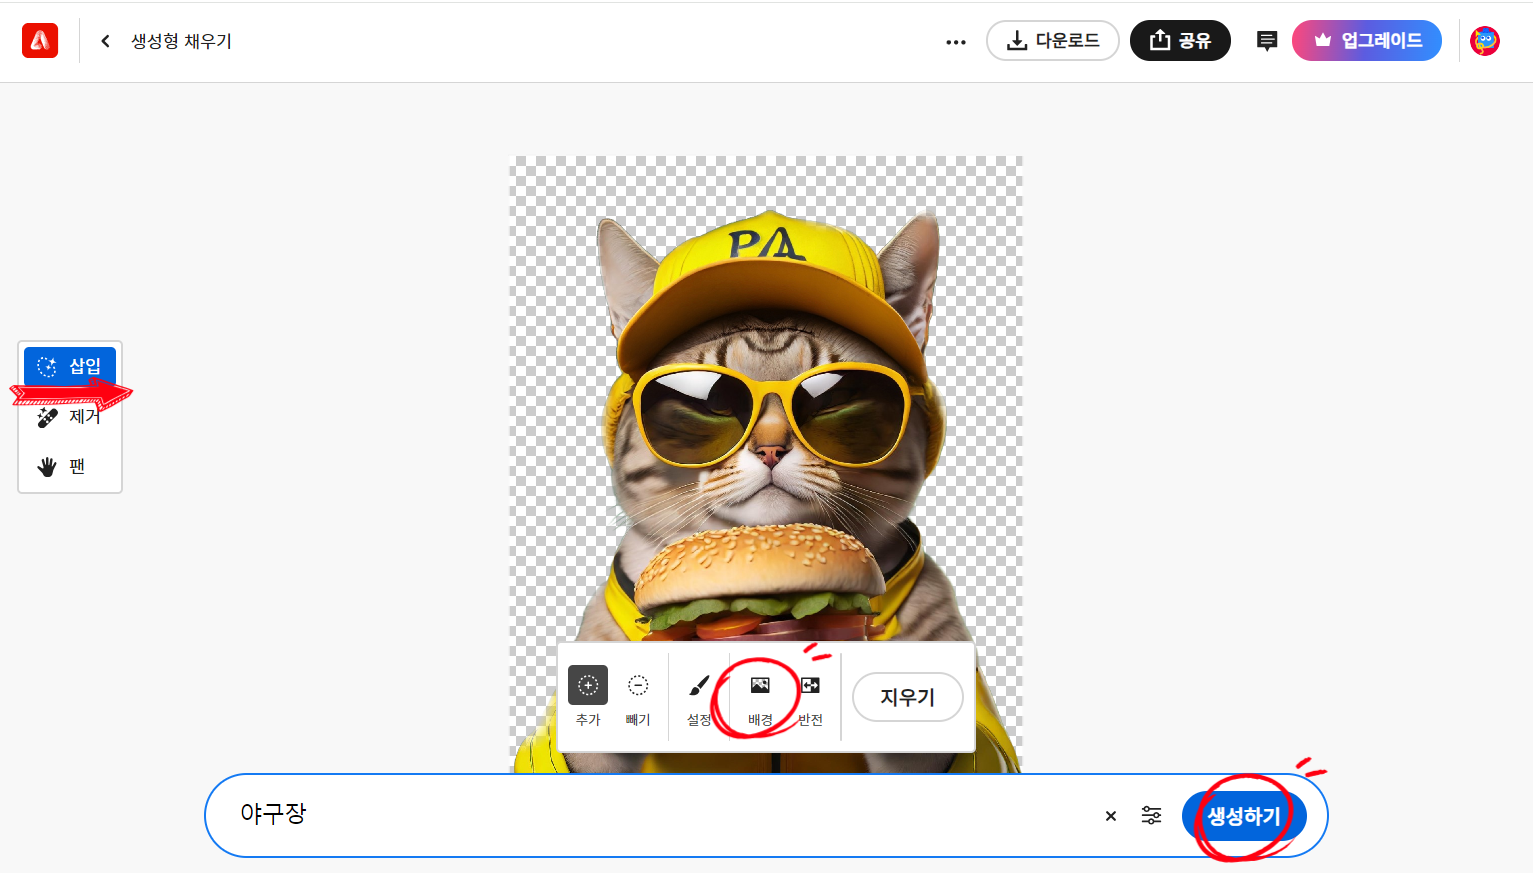Open the 설정 brush settings
The image size is (1533, 873).
[699, 697]
